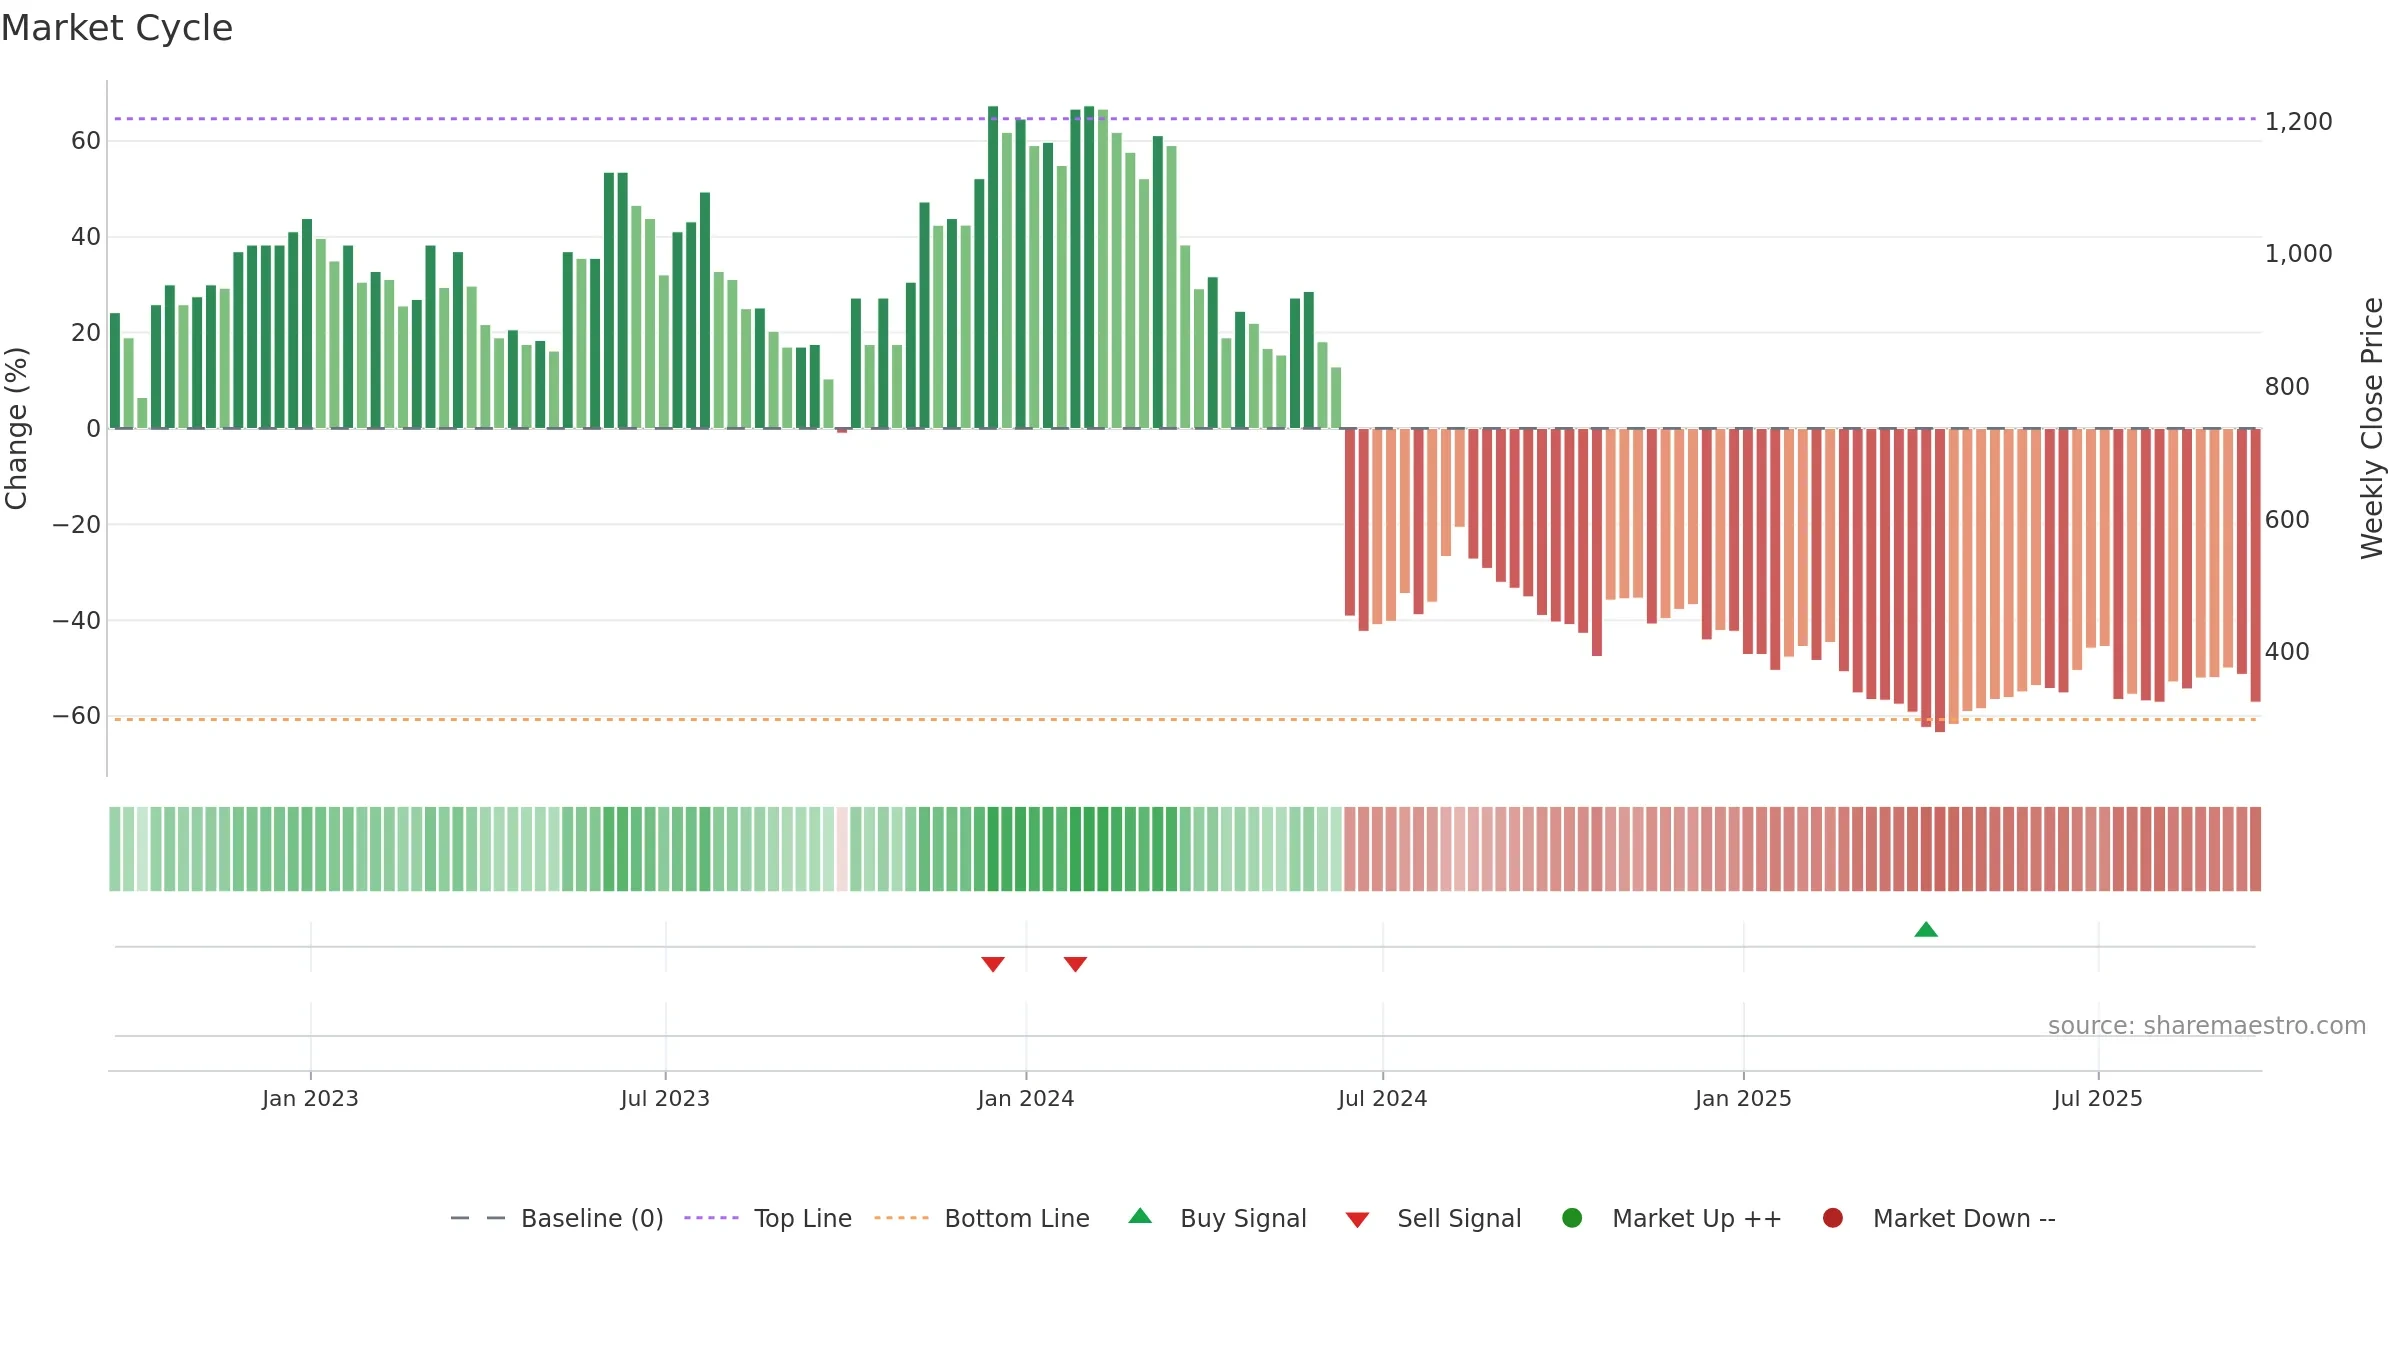
Task: Click the green buy signal triangle marker
Action: (x=1926, y=929)
